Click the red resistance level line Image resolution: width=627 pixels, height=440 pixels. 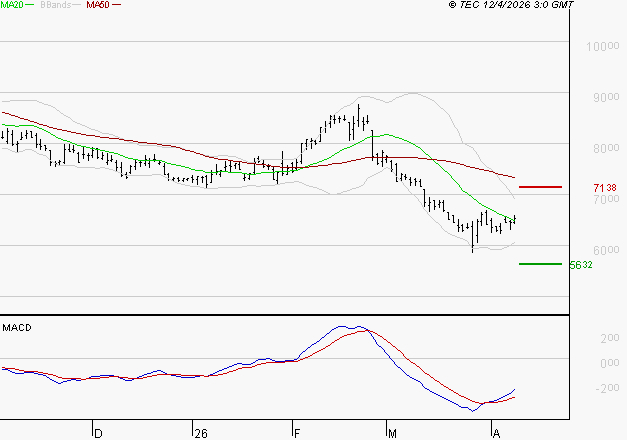540,187
